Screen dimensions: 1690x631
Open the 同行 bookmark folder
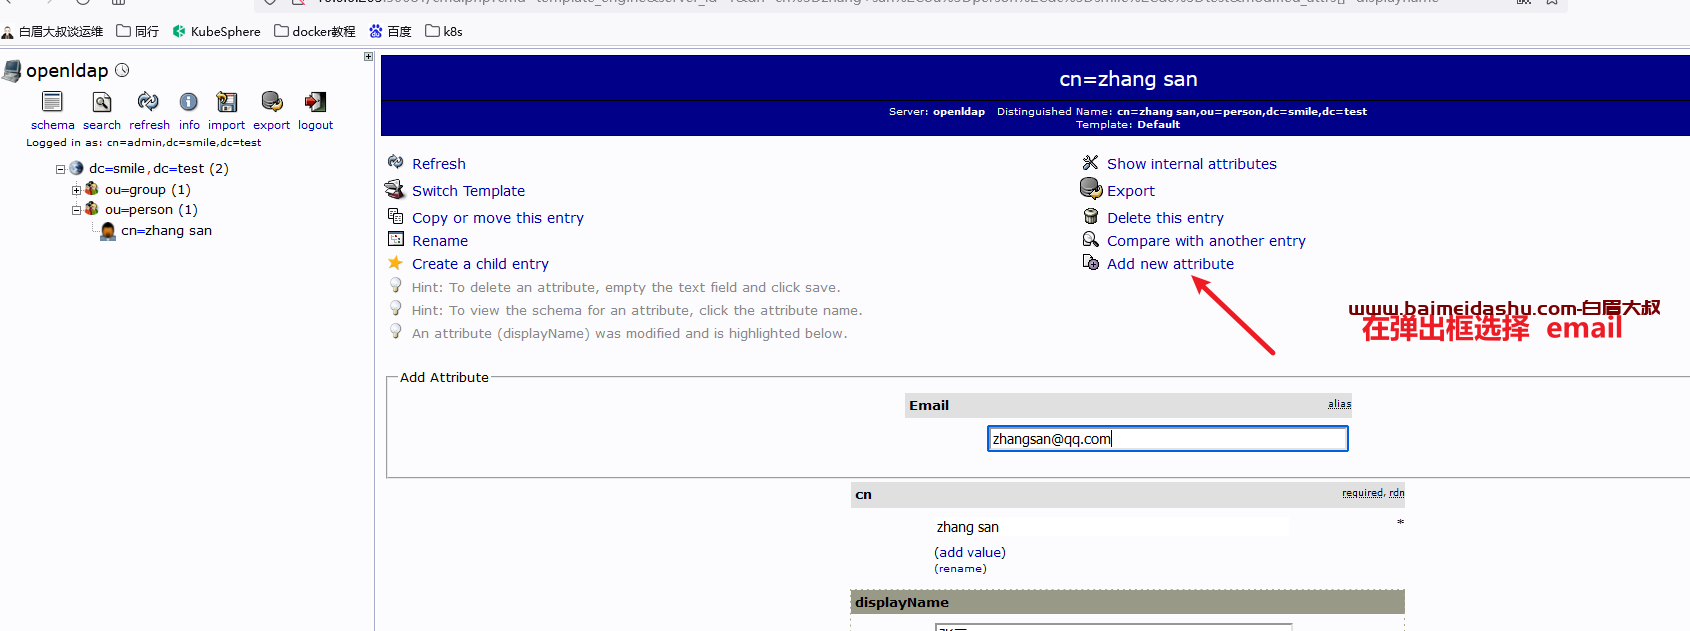[138, 31]
